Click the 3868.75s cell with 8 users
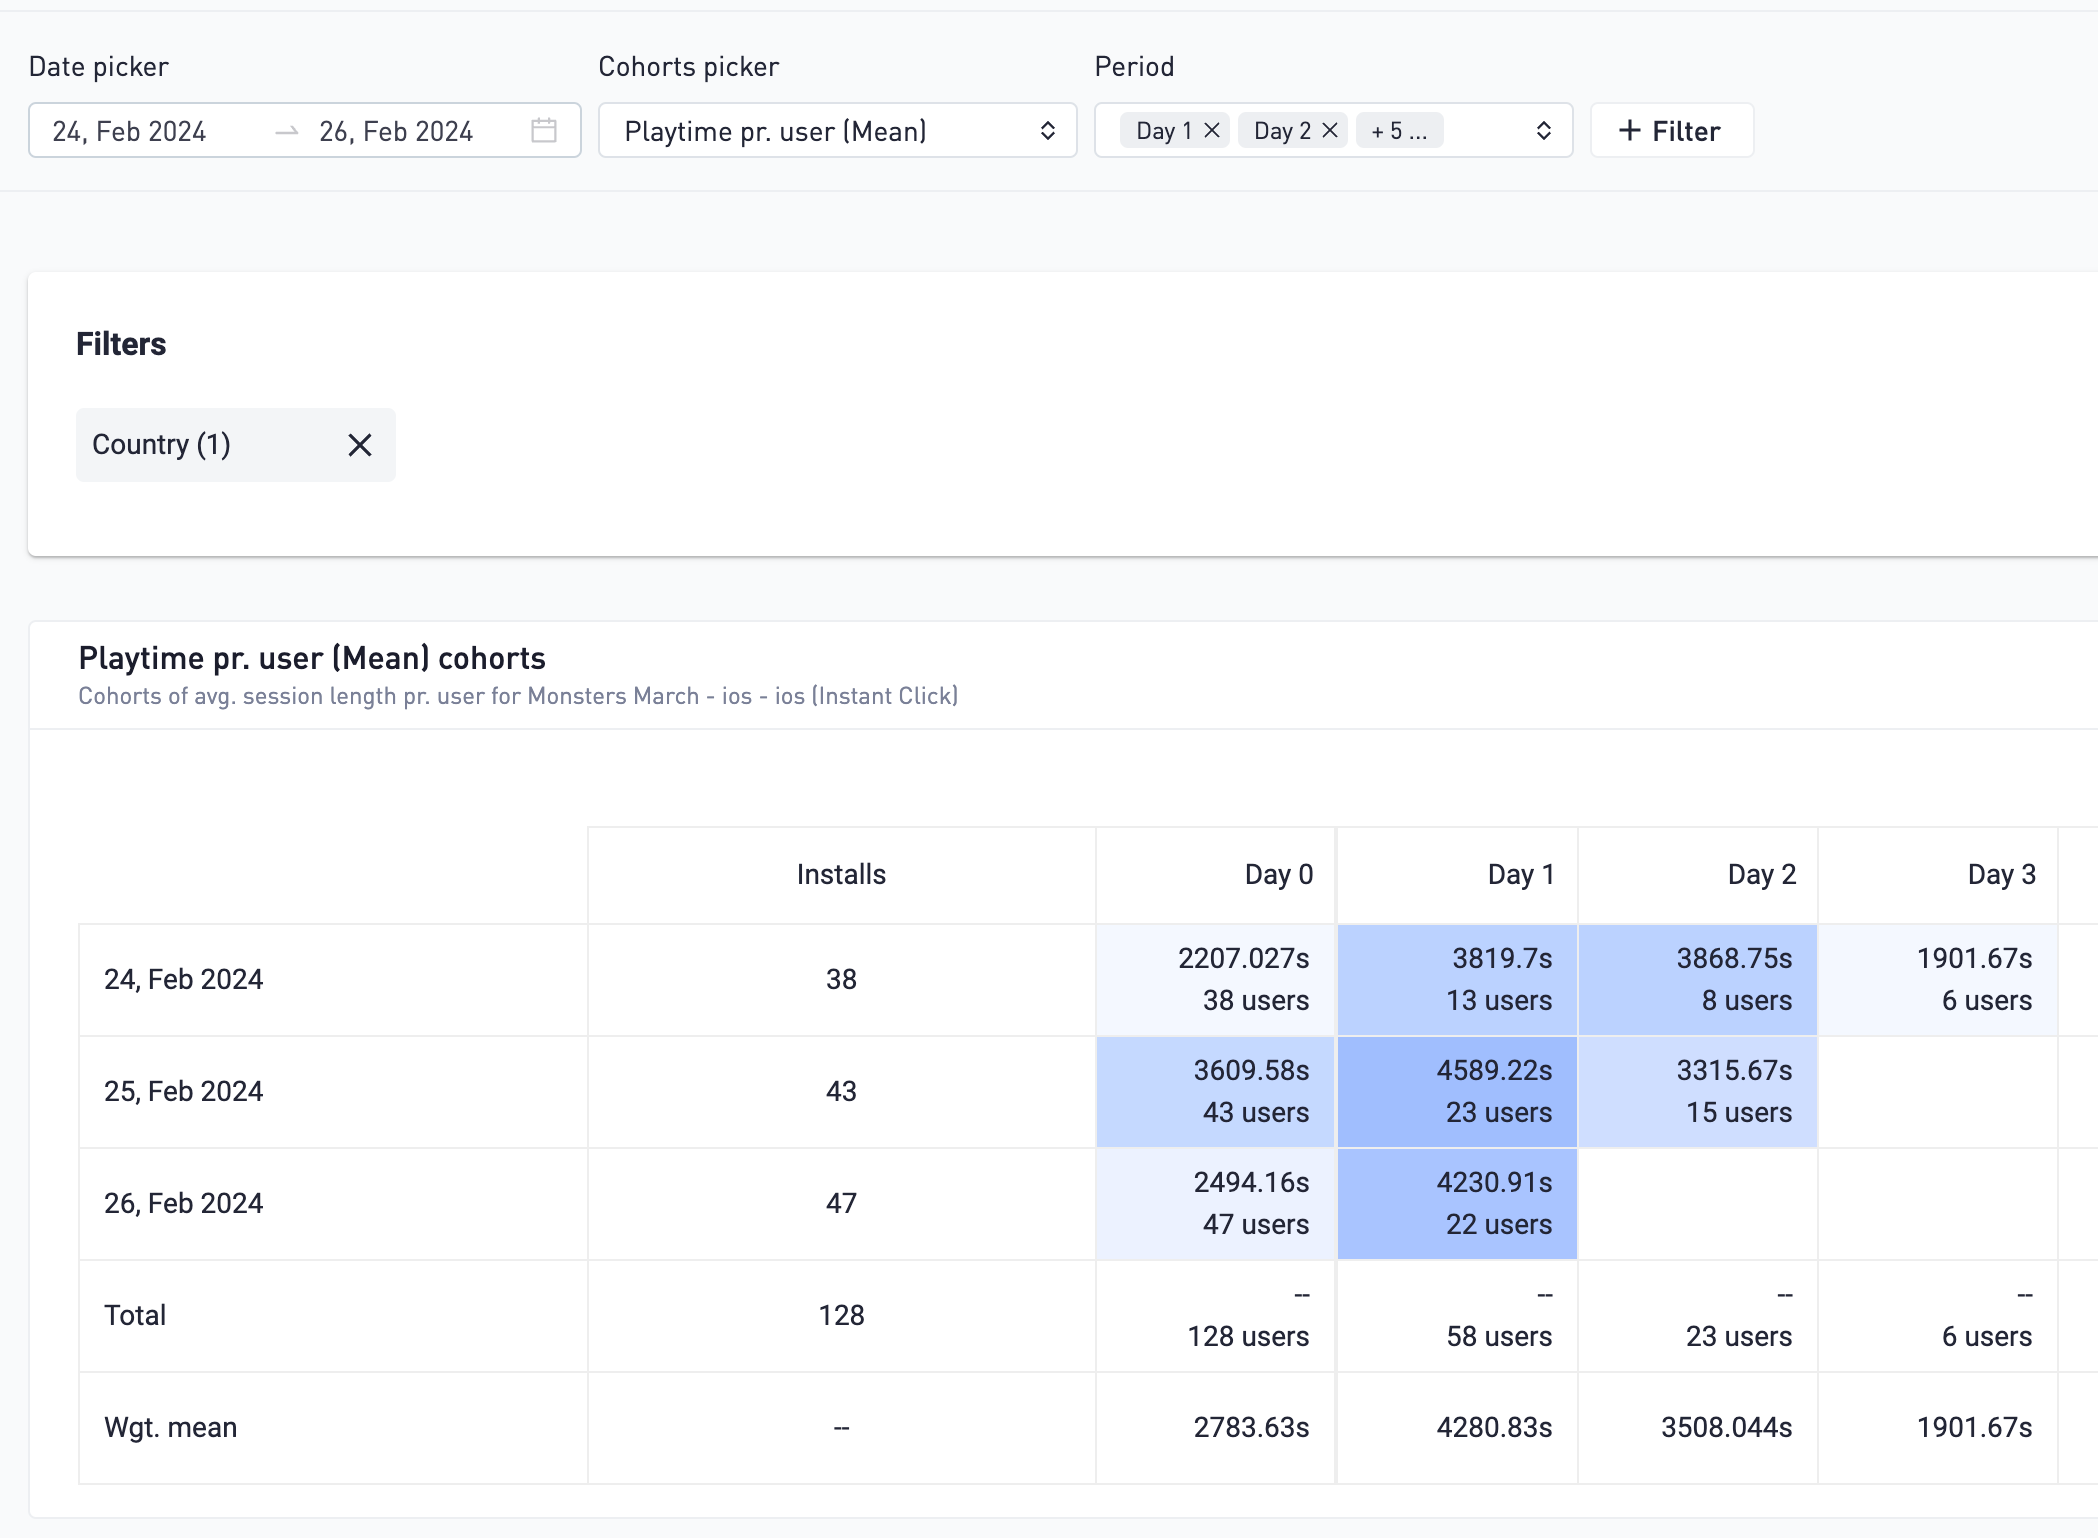The image size is (2098, 1538). pos(1698,980)
